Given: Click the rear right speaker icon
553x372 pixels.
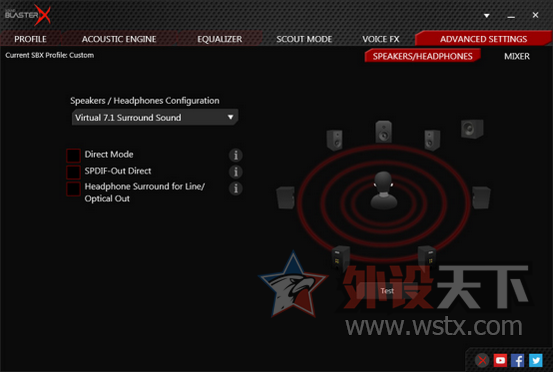Looking at the screenshot, I should (x=427, y=257).
